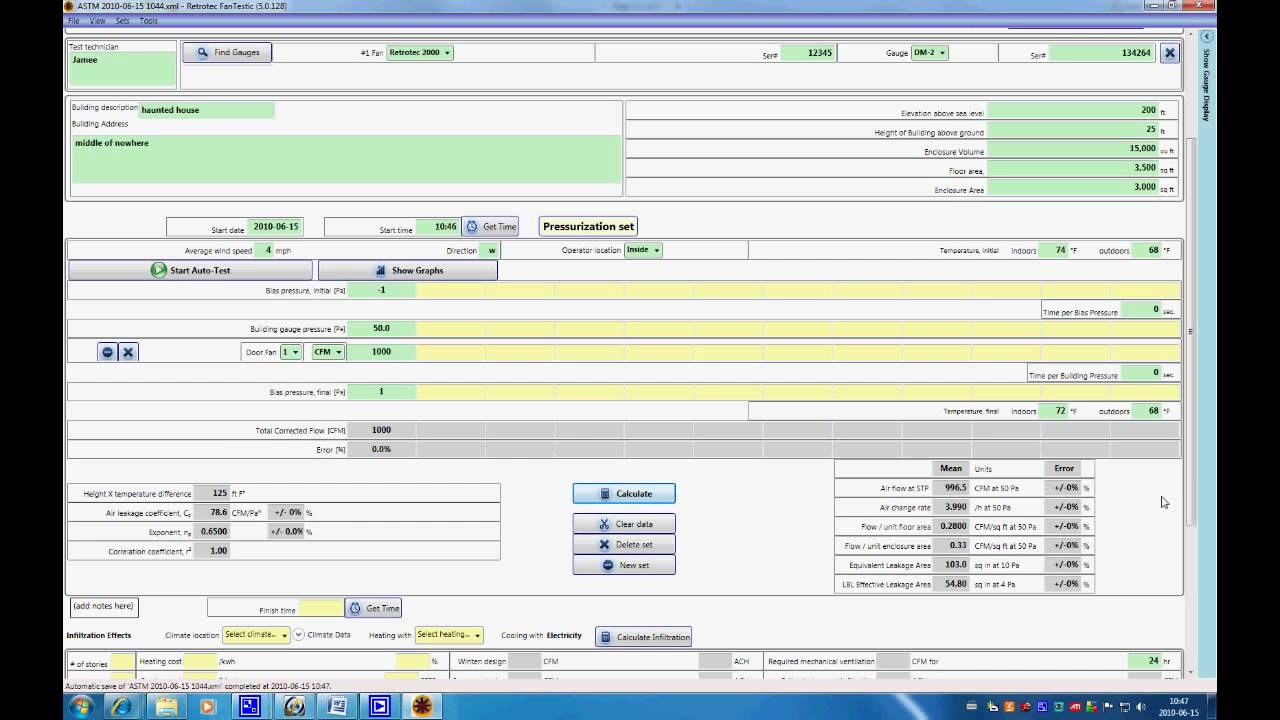This screenshot has width=1280, height=720.
Task: Click the Enclosure Volume field
Action: point(1072,149)
